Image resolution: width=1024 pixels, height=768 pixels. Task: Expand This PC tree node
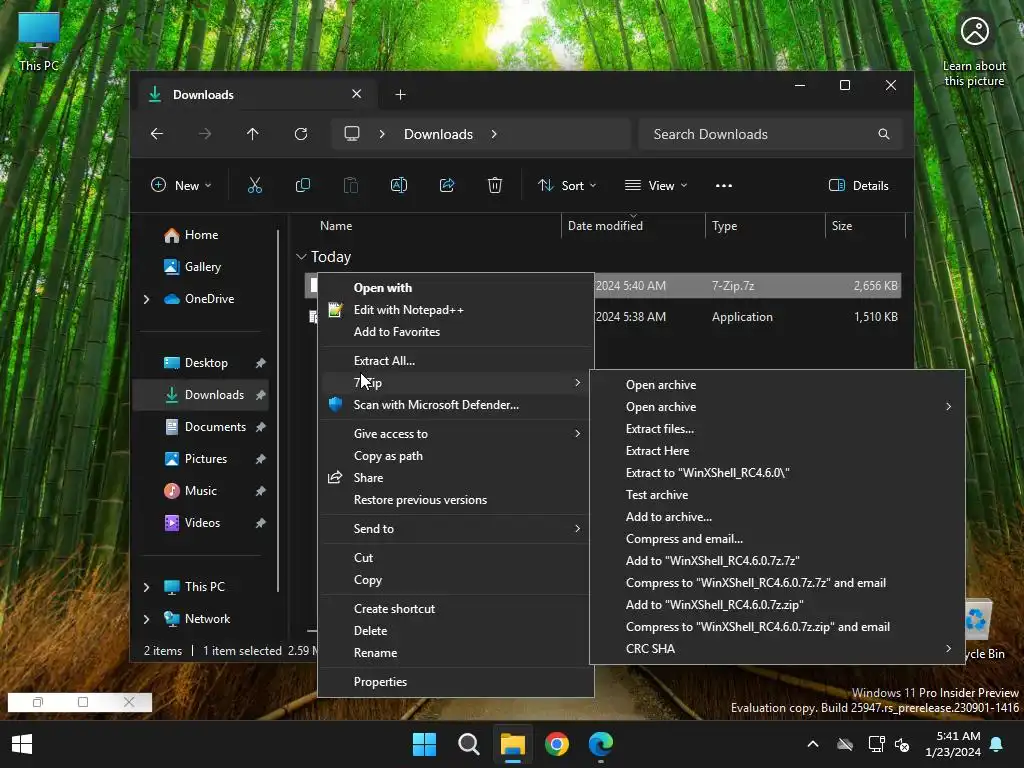coord(146,587)
